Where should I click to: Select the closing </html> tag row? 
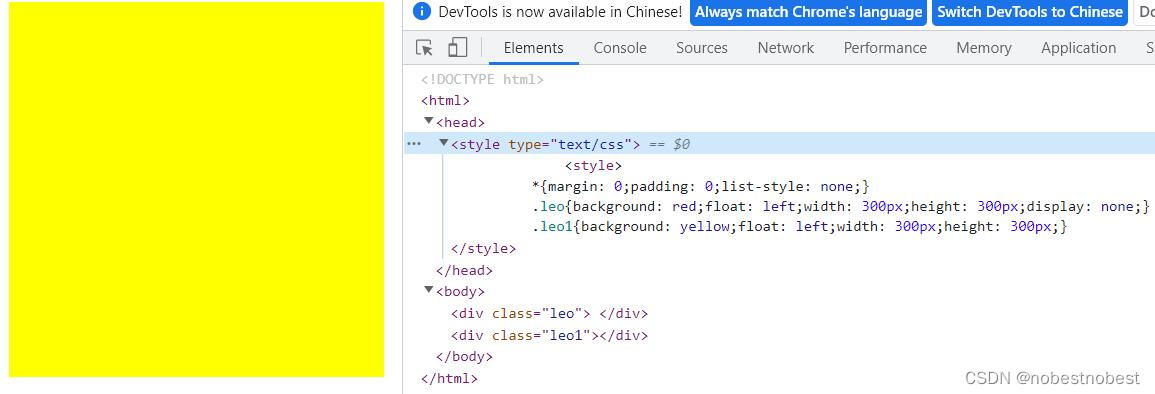point(449,379)
